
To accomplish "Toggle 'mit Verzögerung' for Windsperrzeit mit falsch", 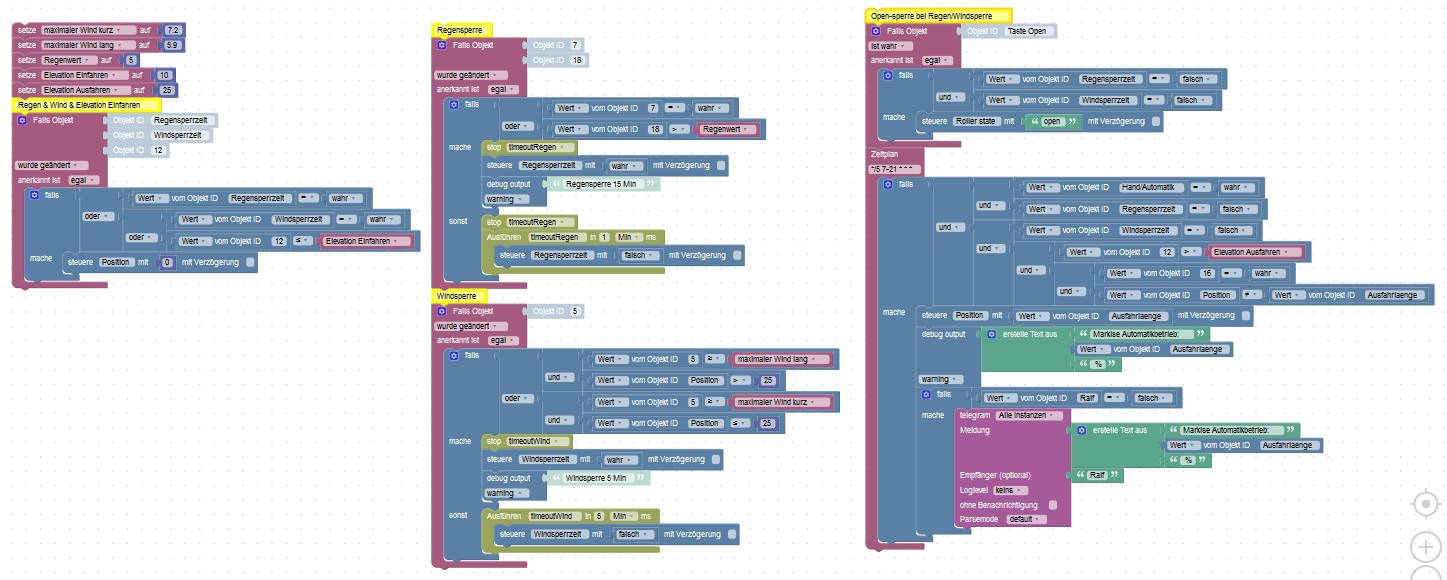I will pyautogui.click(x=733, y=535).
